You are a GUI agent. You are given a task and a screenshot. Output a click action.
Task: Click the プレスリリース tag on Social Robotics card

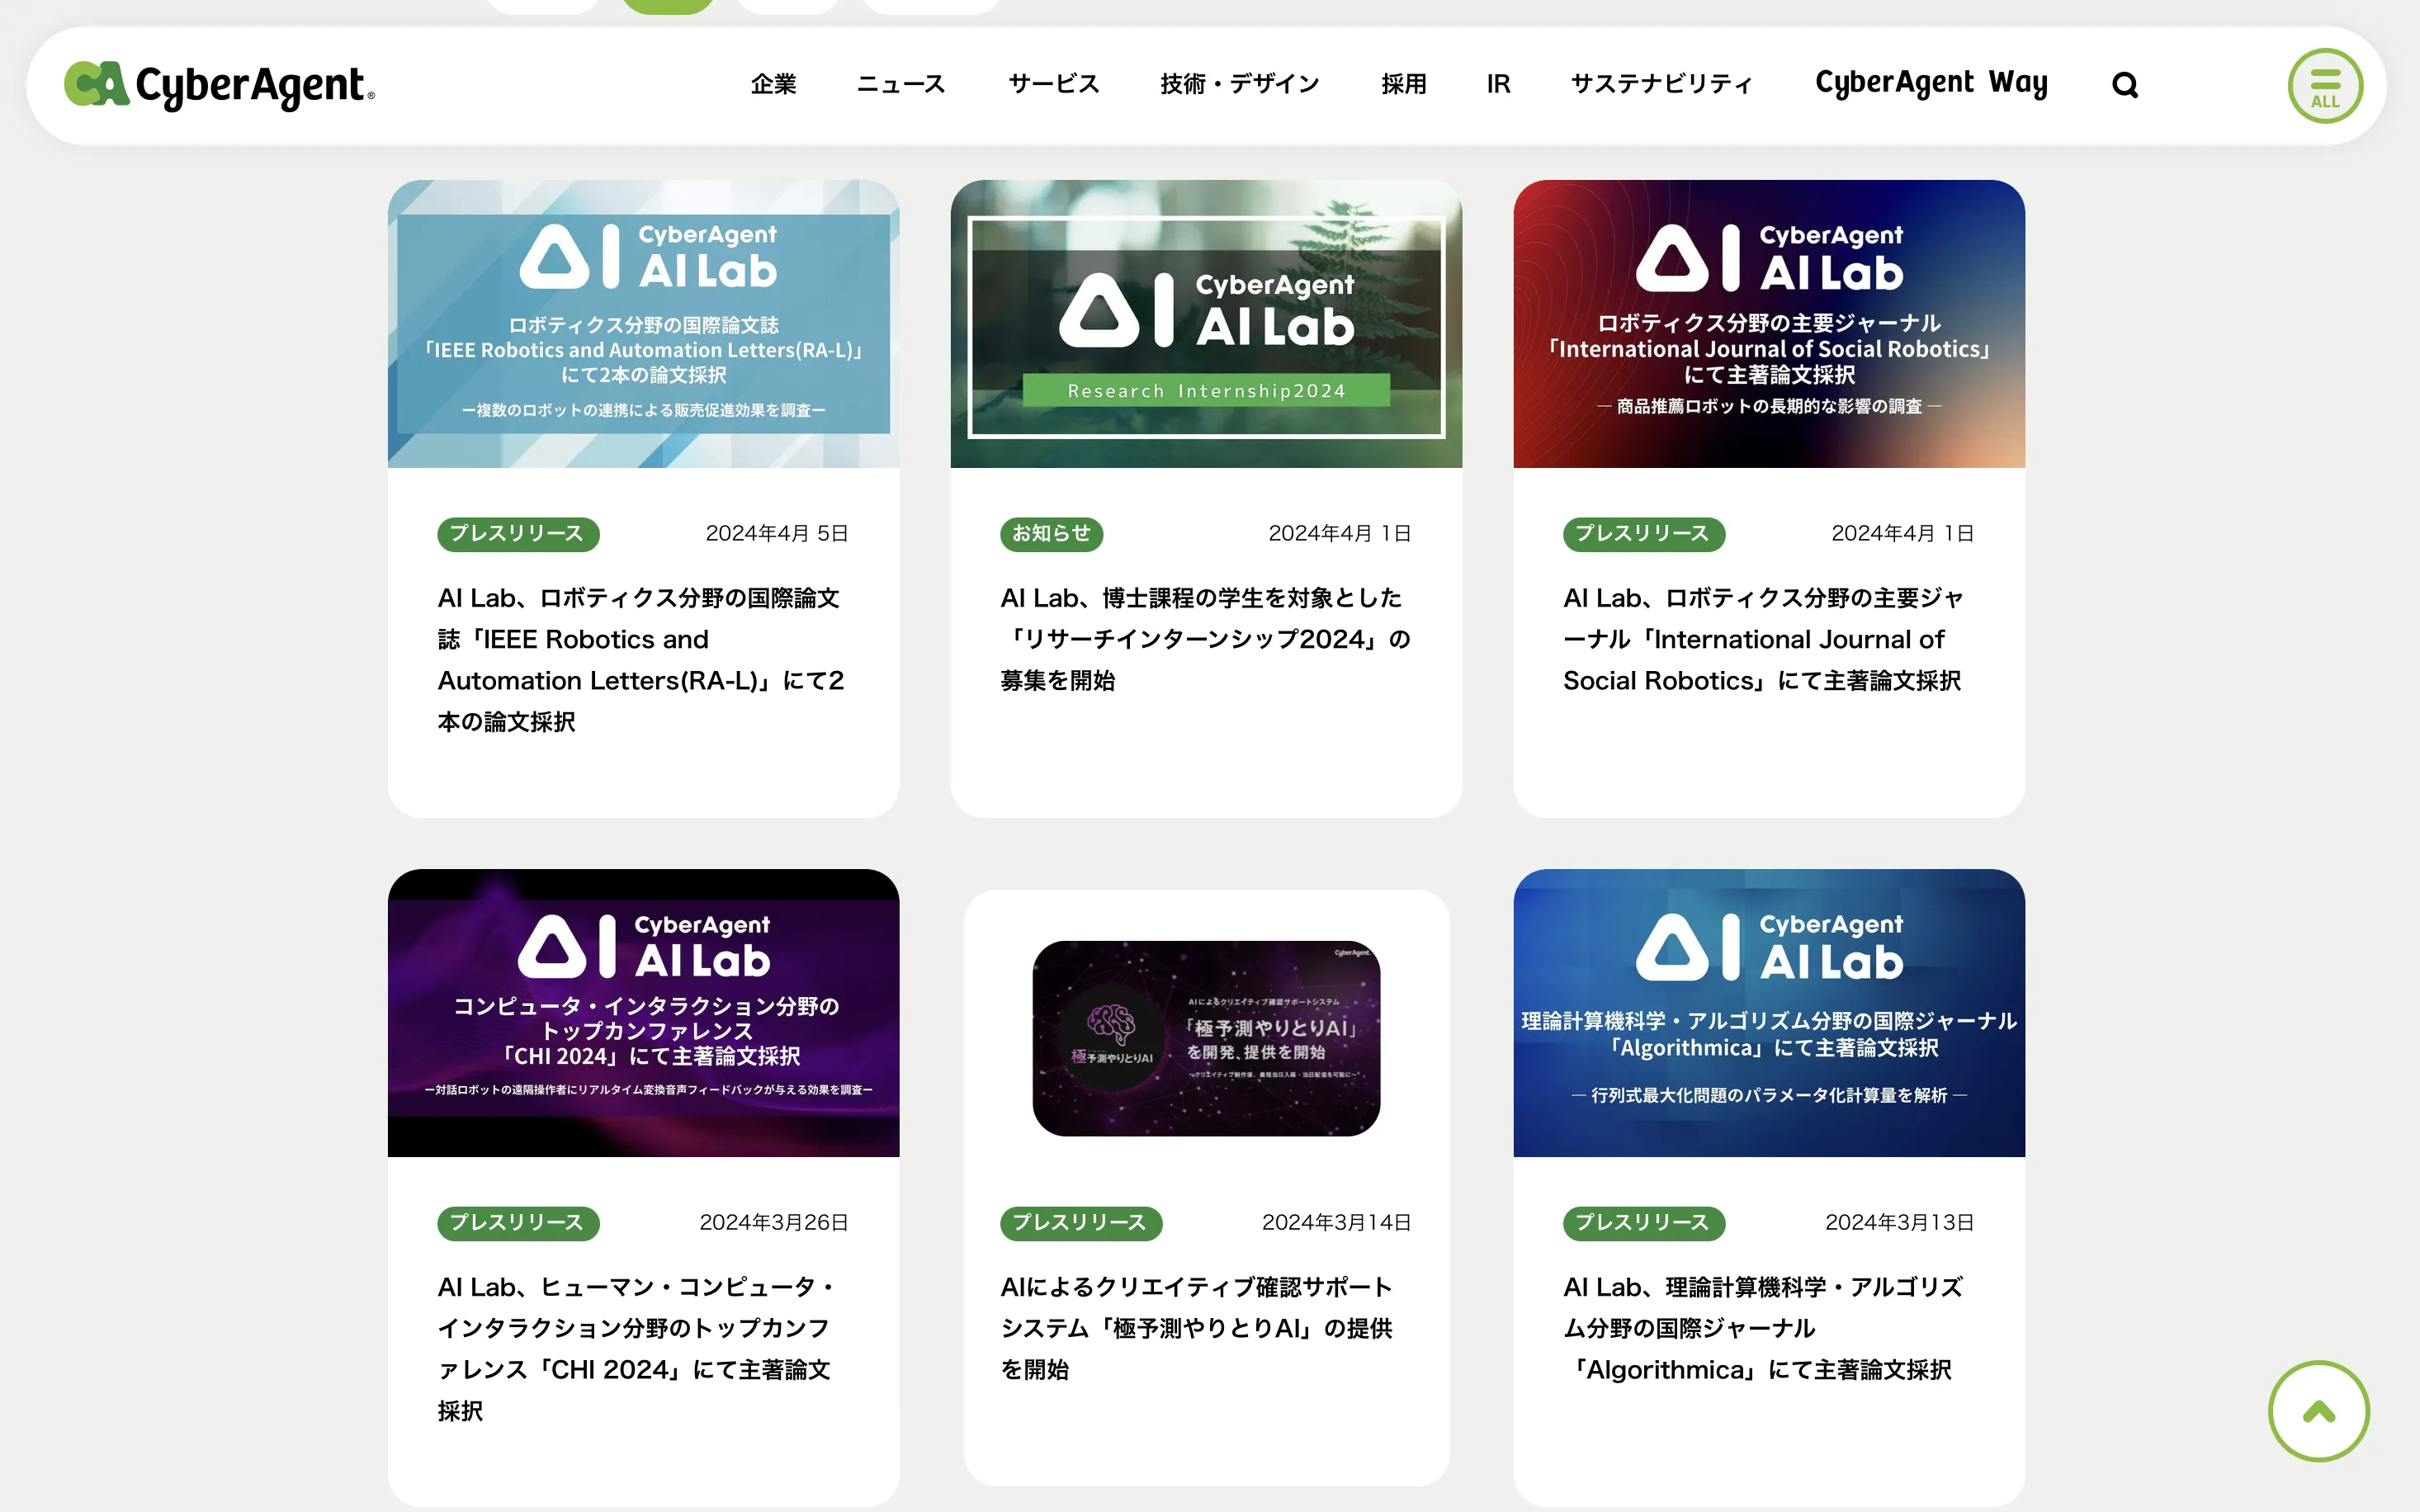tap(1644, 534)
